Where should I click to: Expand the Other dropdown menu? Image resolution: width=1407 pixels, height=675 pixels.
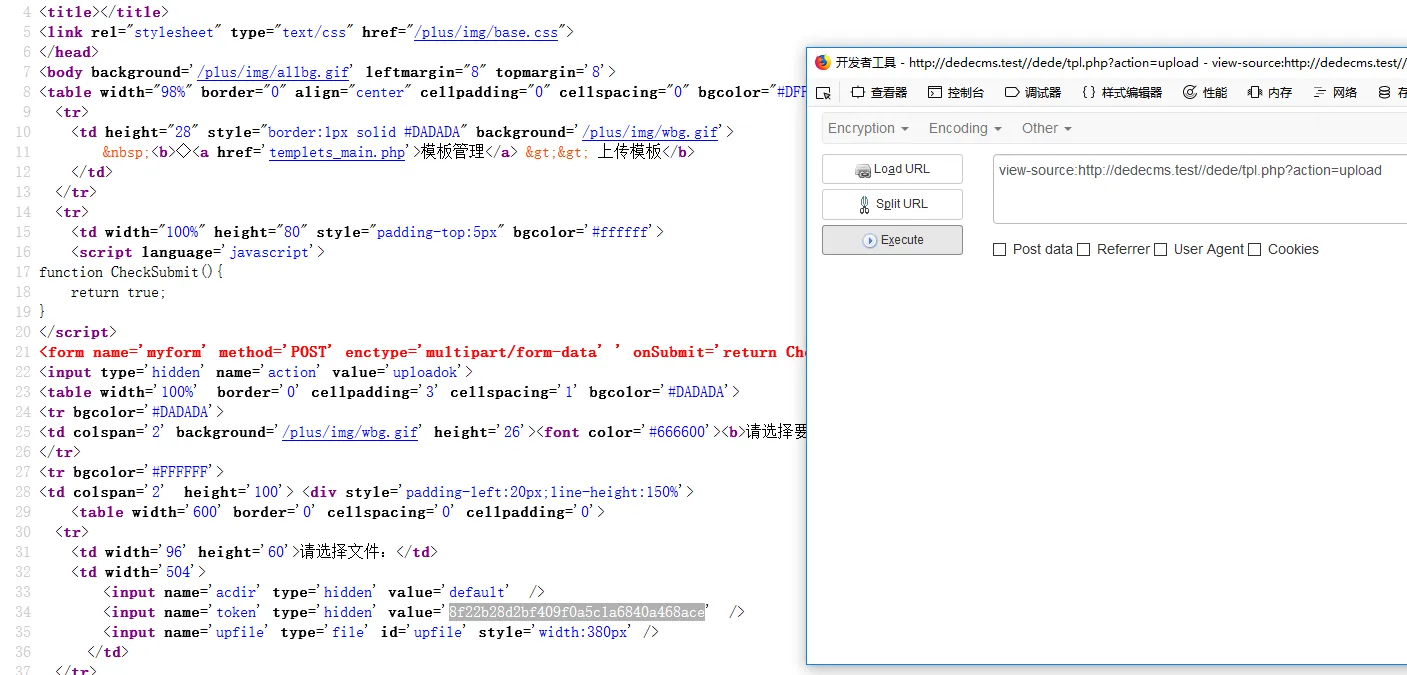[x=1046, y=128]
